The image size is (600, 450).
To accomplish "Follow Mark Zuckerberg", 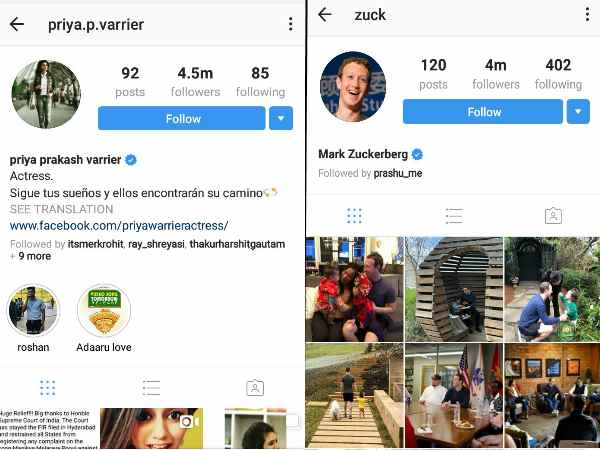I will 483,112.
